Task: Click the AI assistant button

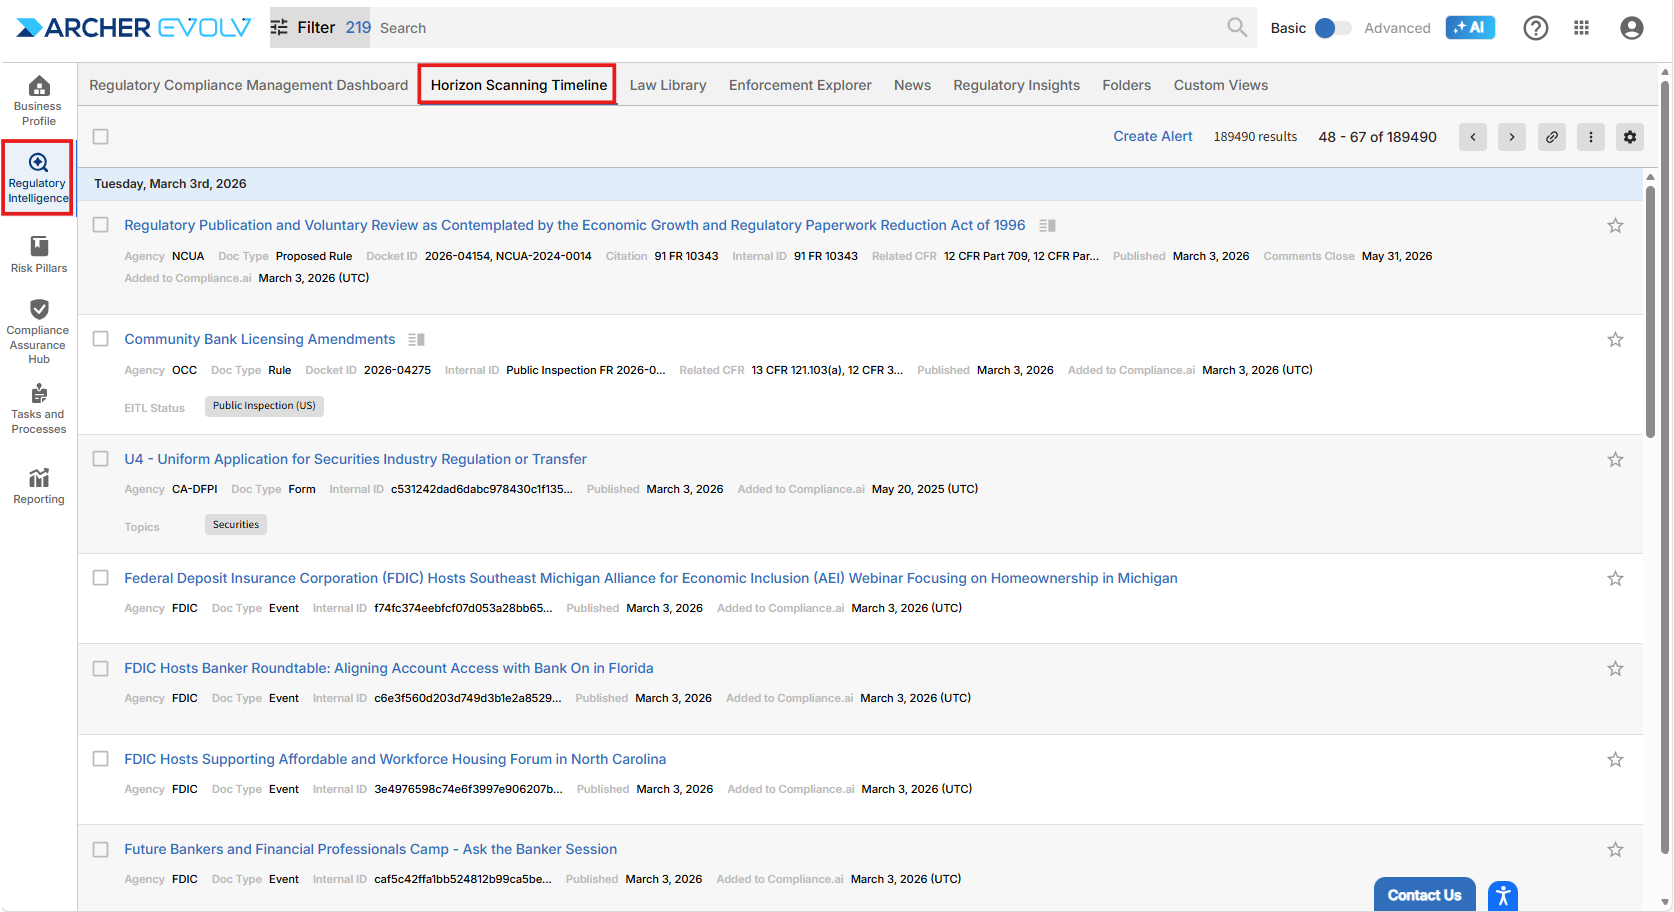Action: 1469,28
